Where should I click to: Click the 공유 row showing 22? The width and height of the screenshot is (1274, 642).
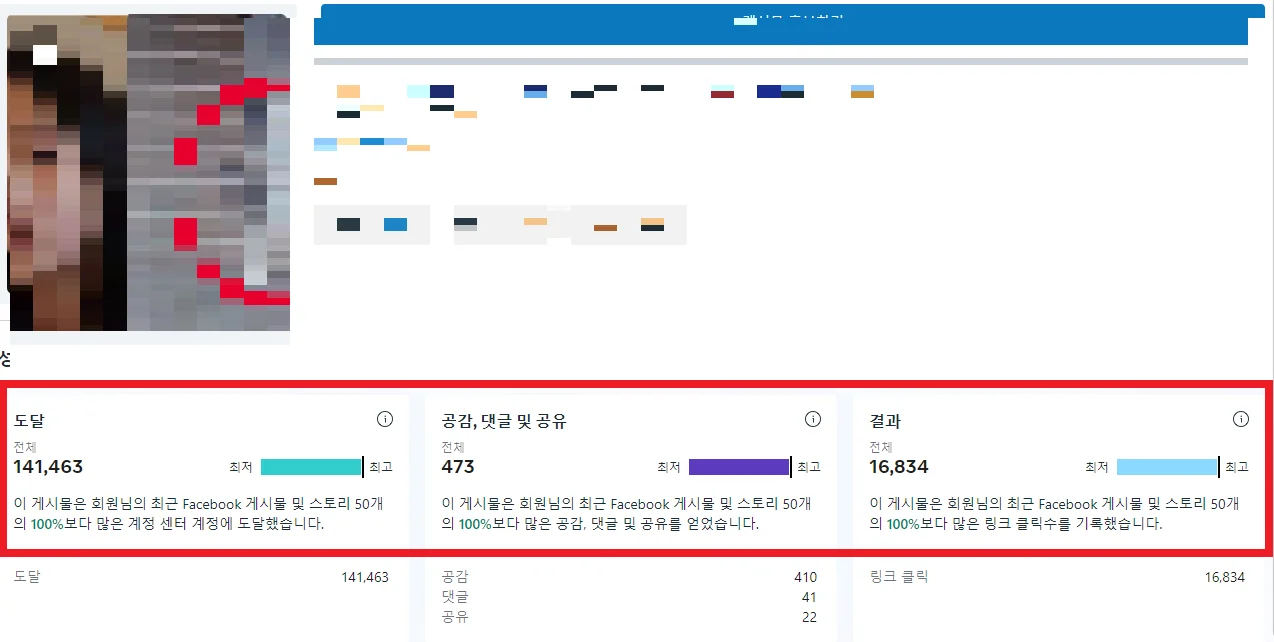tap(630, 617)
